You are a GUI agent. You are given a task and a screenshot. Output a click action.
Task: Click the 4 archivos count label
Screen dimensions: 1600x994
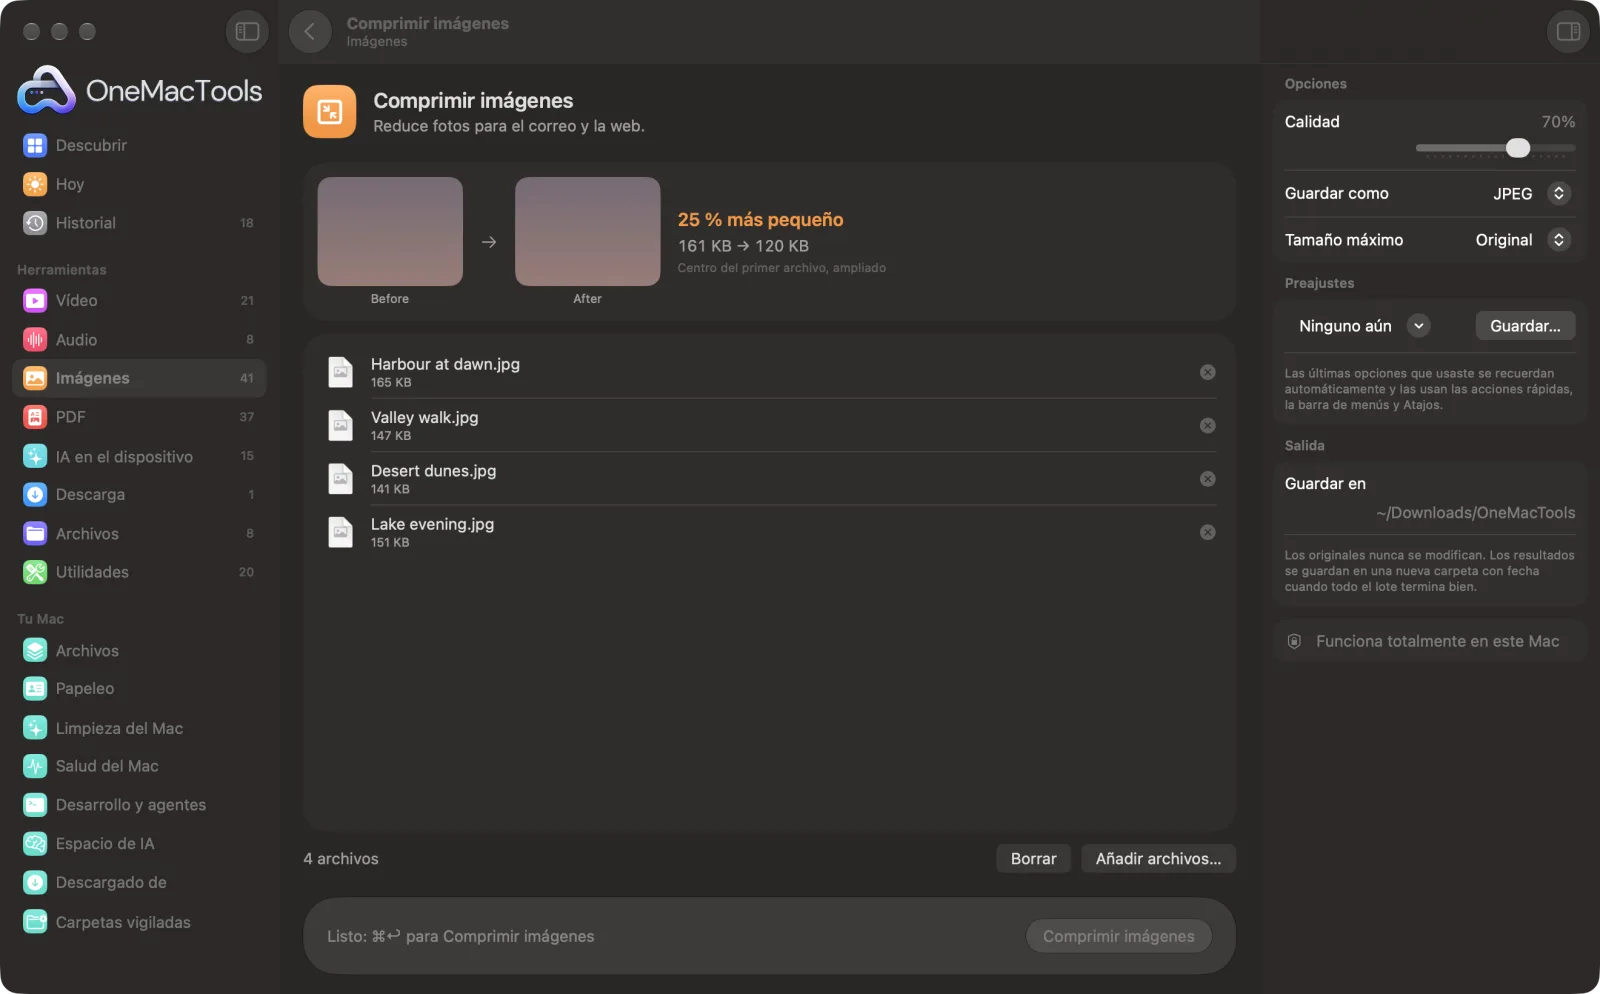[341, 859]
